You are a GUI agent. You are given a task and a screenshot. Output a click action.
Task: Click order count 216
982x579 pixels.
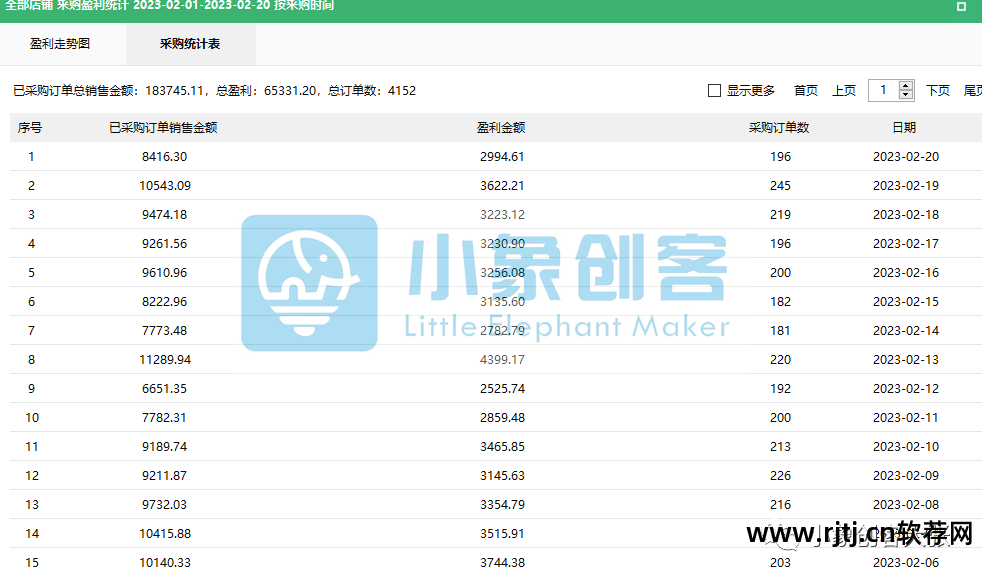click(780, 505)
